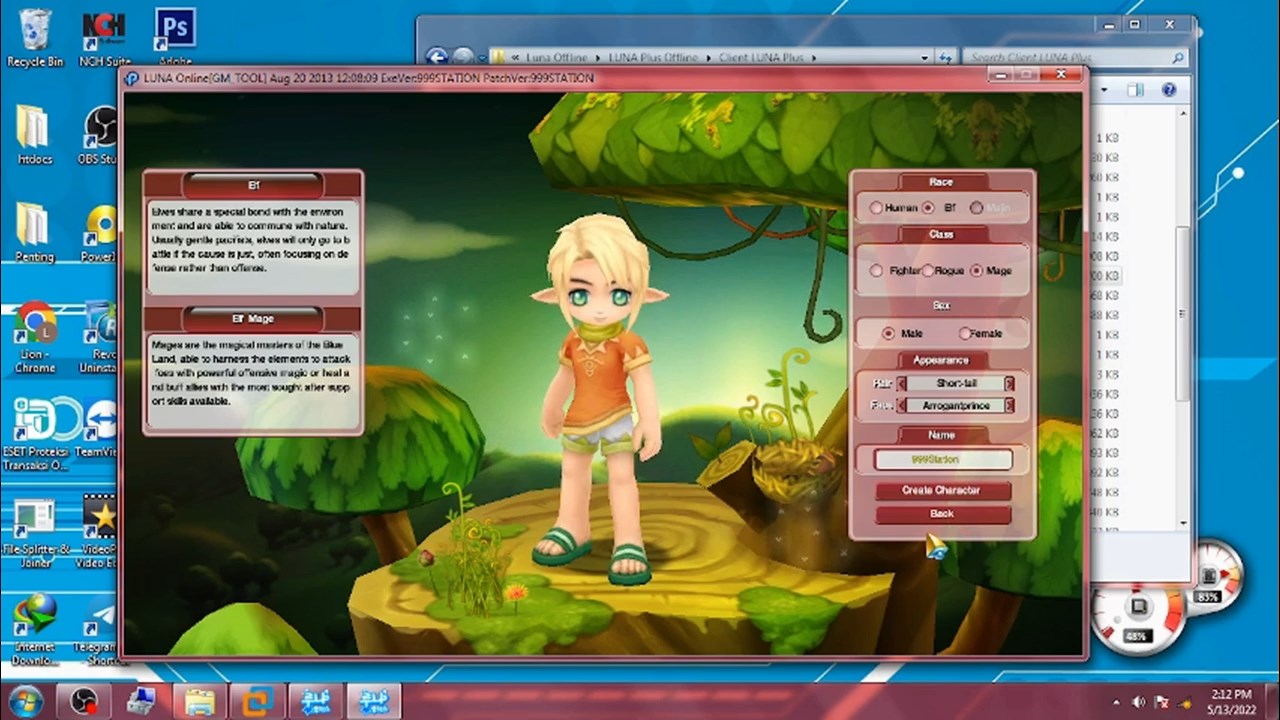Switch to OBS Studio in taskbar

pos(83,701)
